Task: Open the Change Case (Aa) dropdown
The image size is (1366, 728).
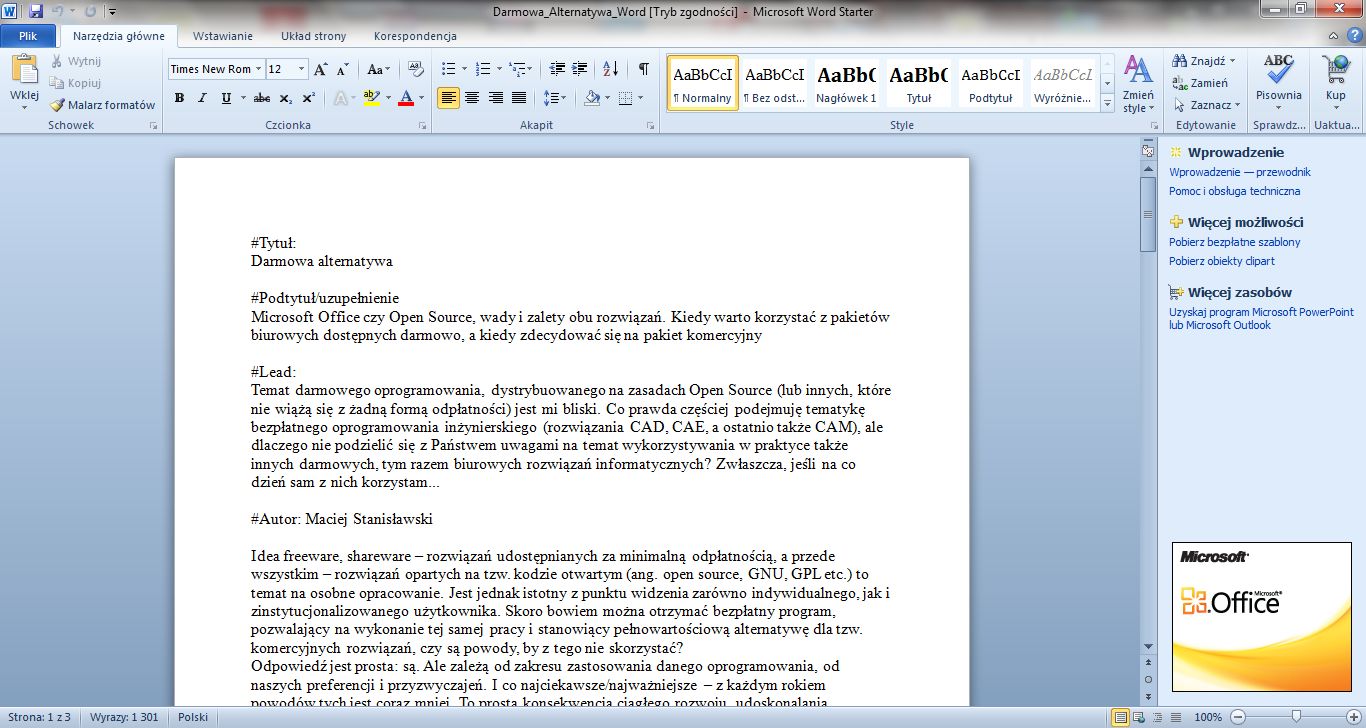Action: pos(379,69)
